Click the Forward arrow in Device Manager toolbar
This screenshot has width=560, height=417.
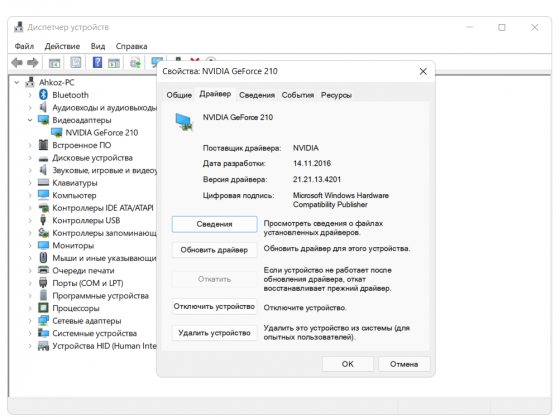(x=32, y=63)
